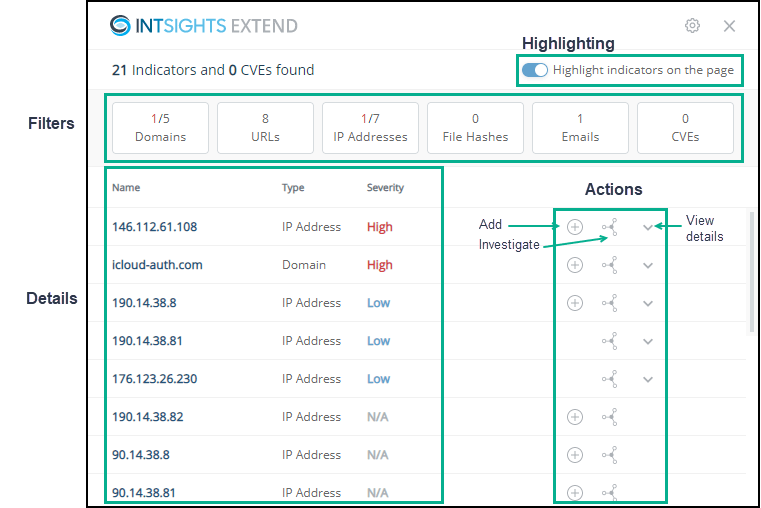
Task: Add indicator icloud-auth.com
Action: [x=575, y=265]
